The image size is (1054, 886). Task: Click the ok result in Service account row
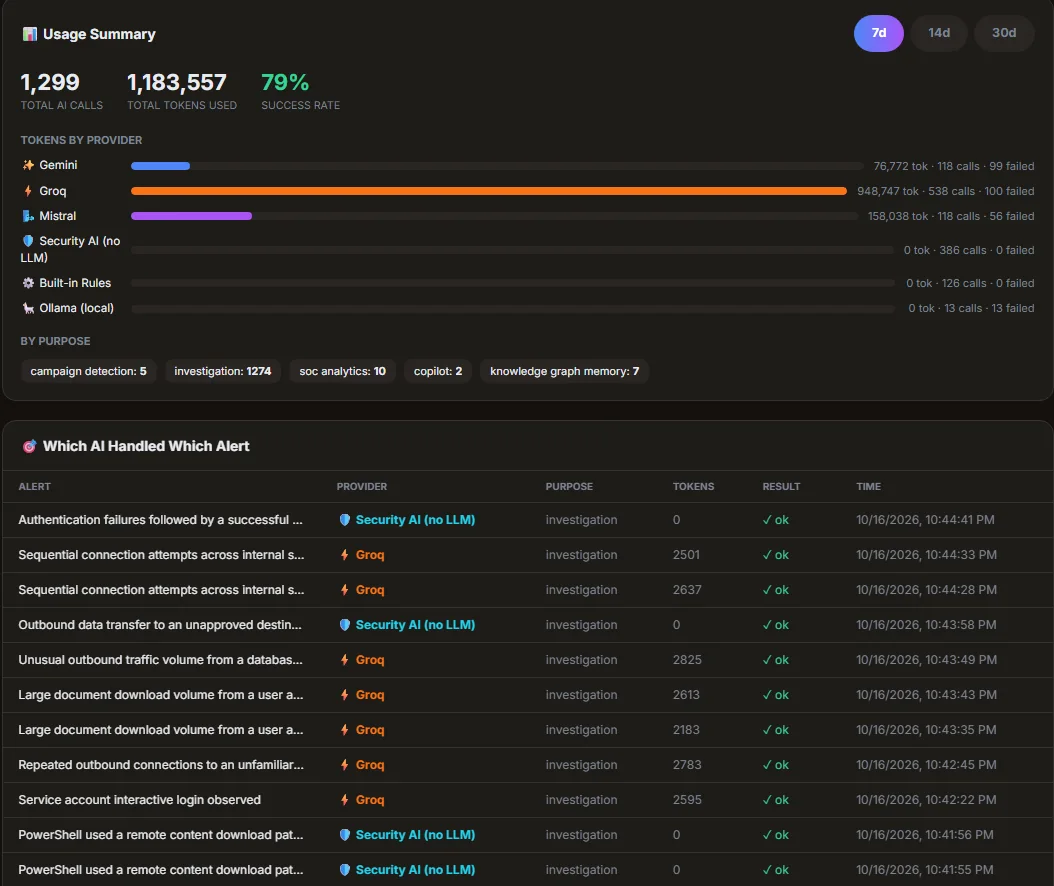tap(776, 799)
